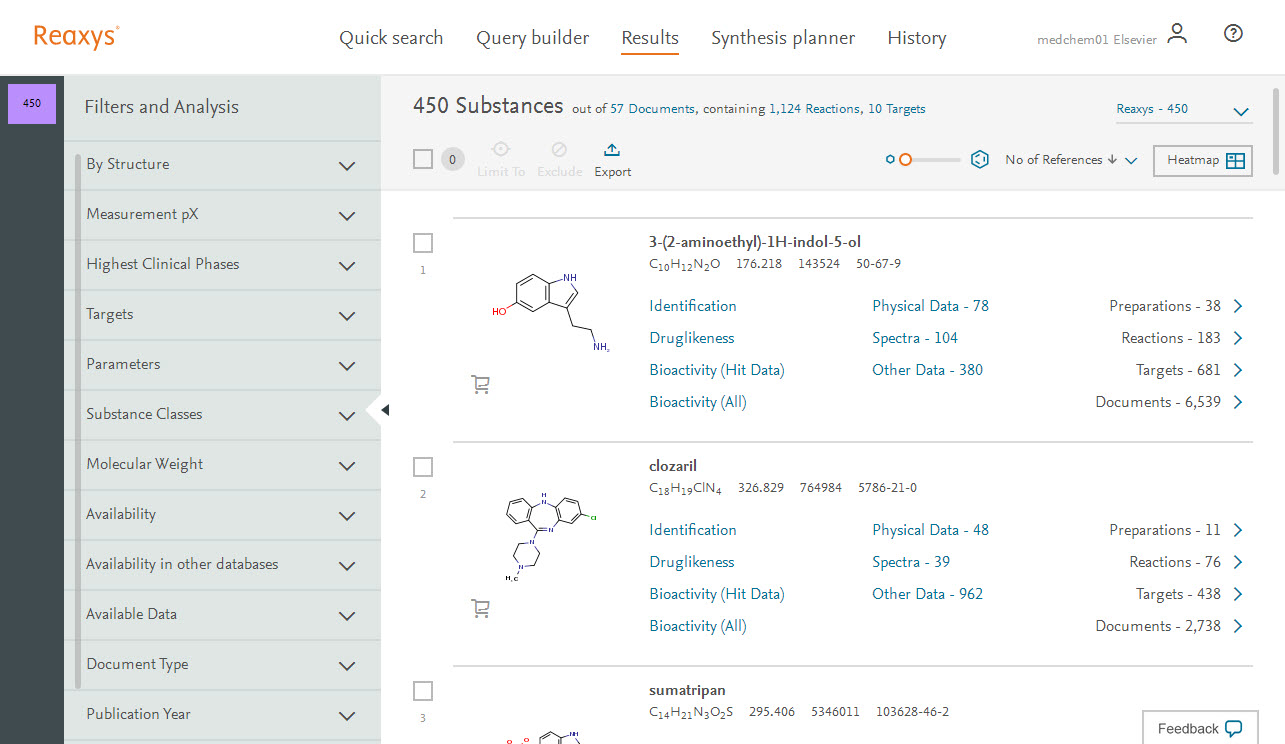Screen dimensions: 1285x744
Task: Open the Heatmap view button
Action: pos(1202,161)
